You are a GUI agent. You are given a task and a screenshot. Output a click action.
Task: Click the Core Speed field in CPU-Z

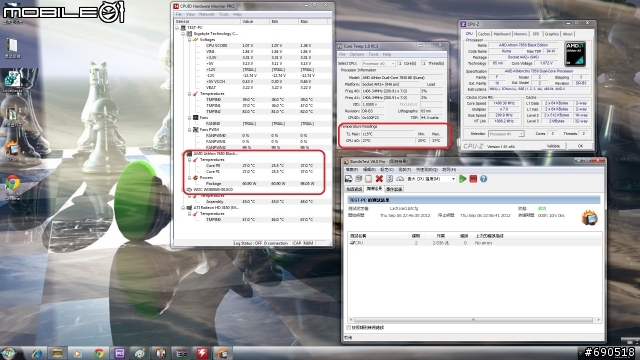504,103
